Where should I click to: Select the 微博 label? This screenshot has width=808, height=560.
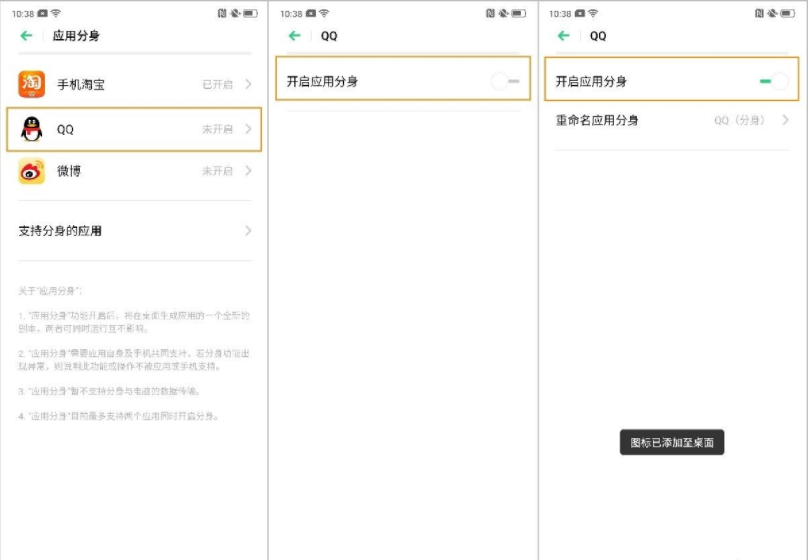(x=69, y=171)
